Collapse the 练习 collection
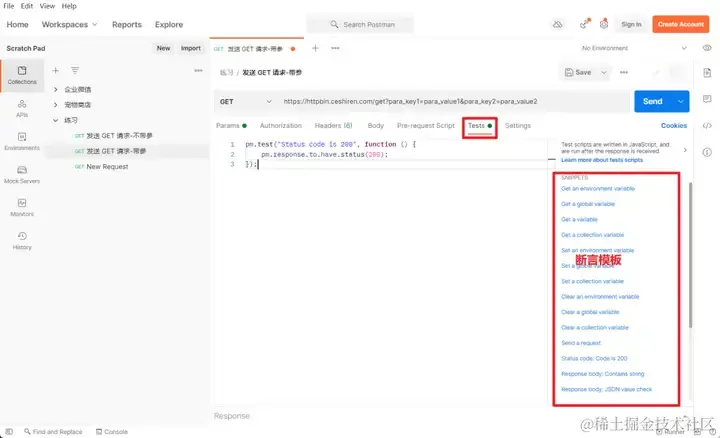 [56, 120]
